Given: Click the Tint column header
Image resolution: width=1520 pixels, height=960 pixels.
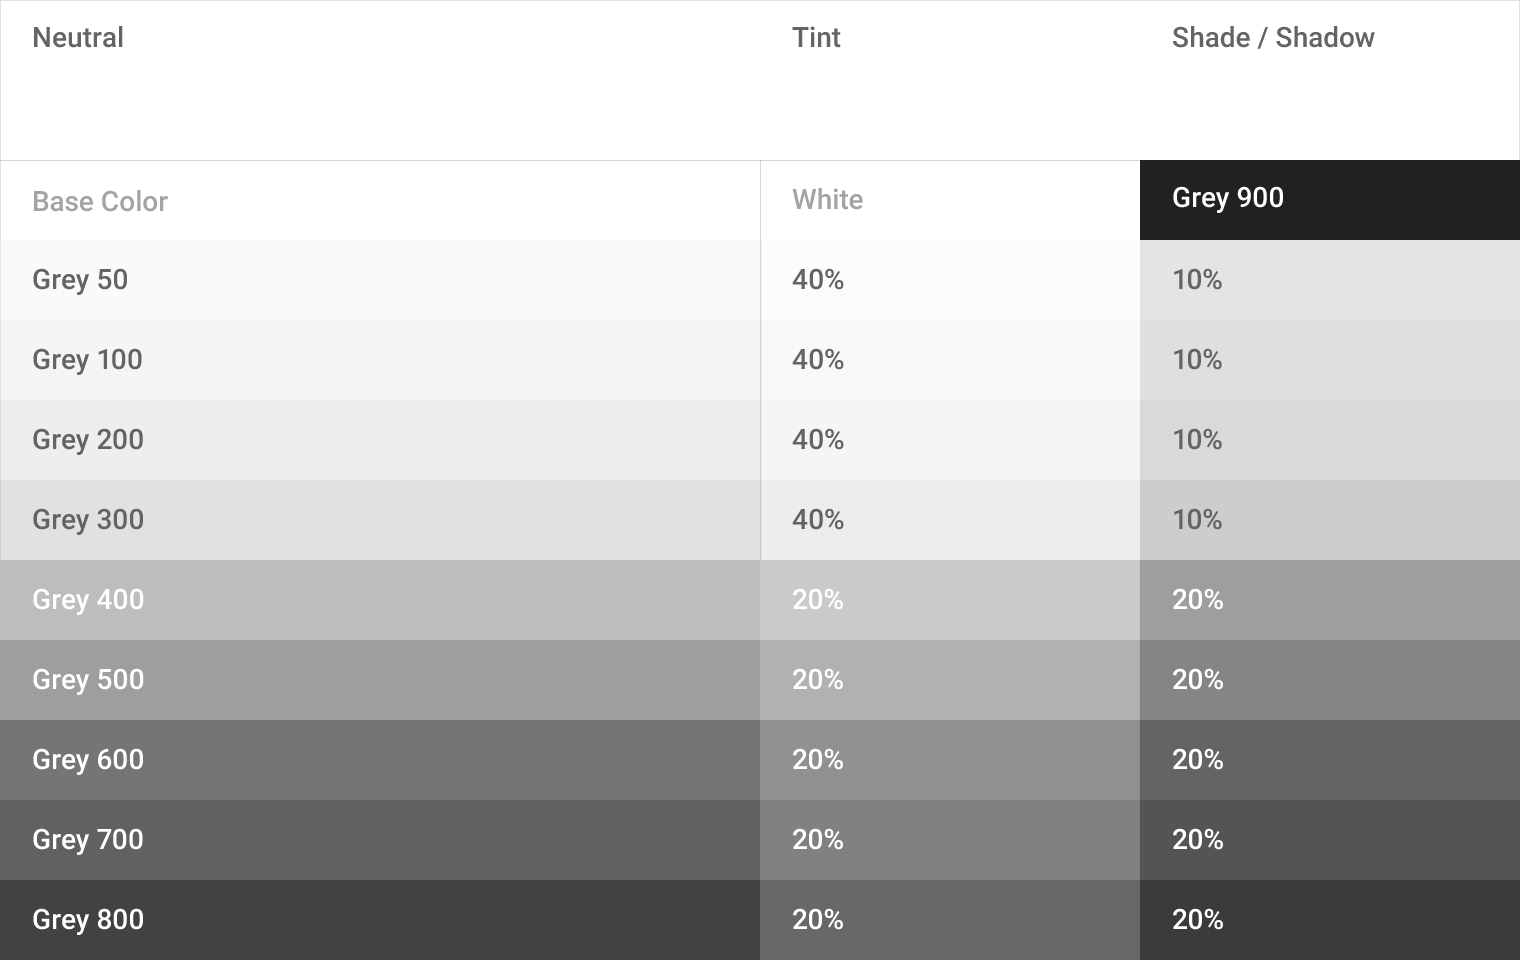Looking at the screenshot, I should coord(816,38).
